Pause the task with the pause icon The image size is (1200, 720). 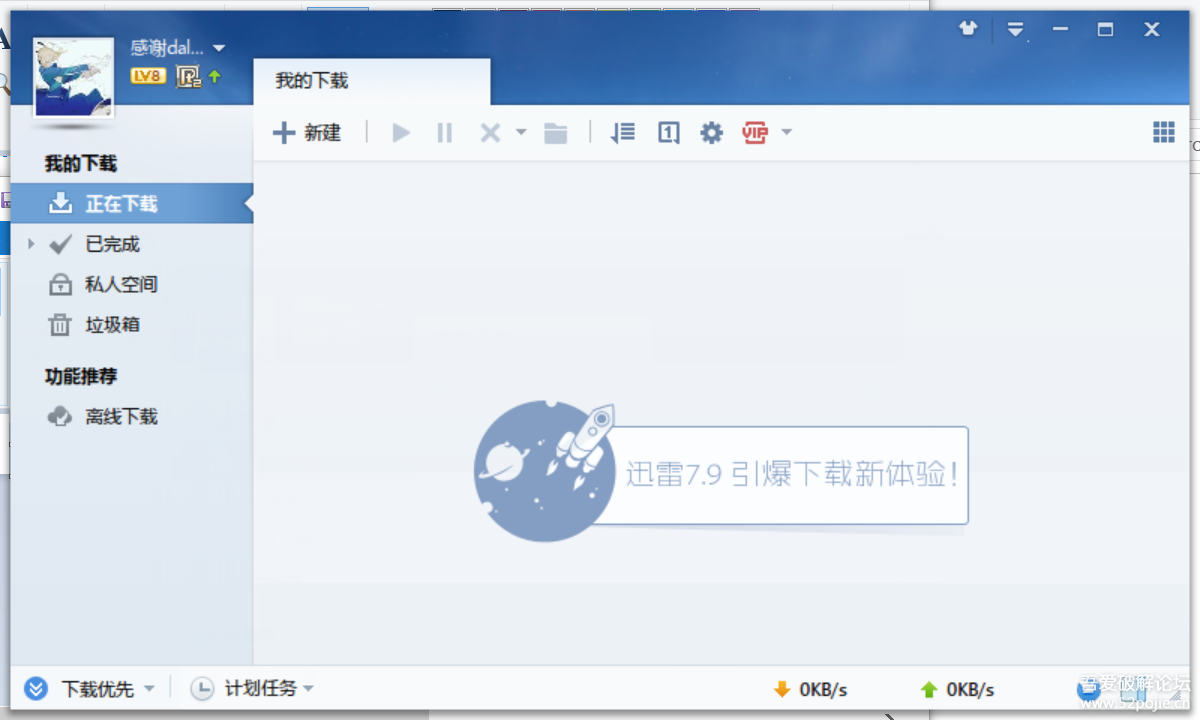pos(445,132)
